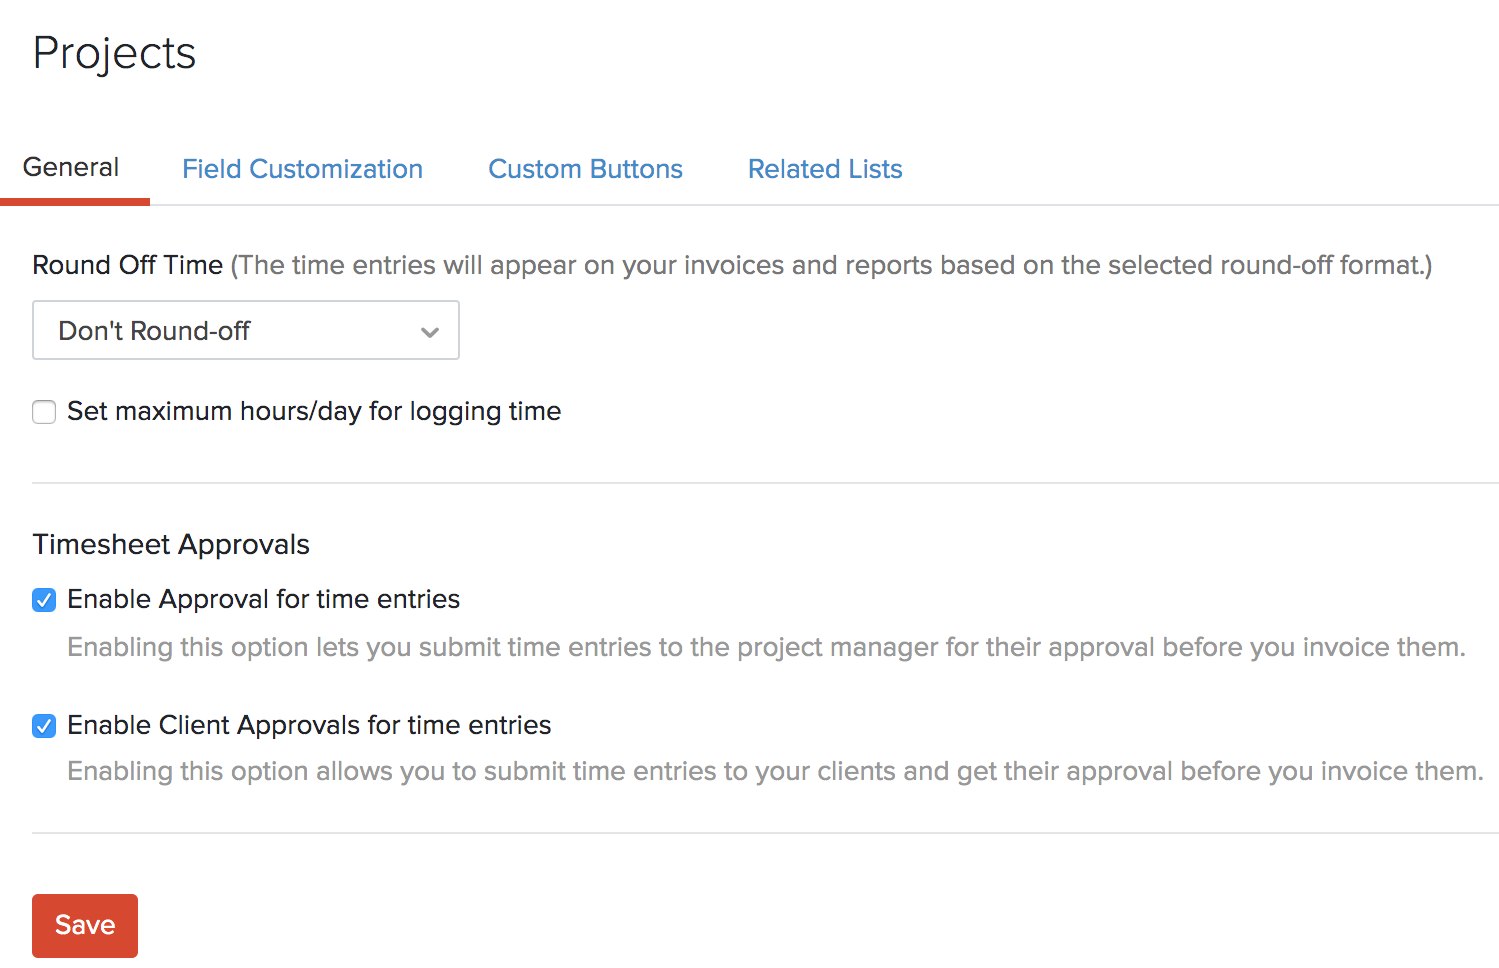The width and height of the screenshot is (1499, 968).
Task: Select the Related Lists tab
Action: tap(824, 169)
